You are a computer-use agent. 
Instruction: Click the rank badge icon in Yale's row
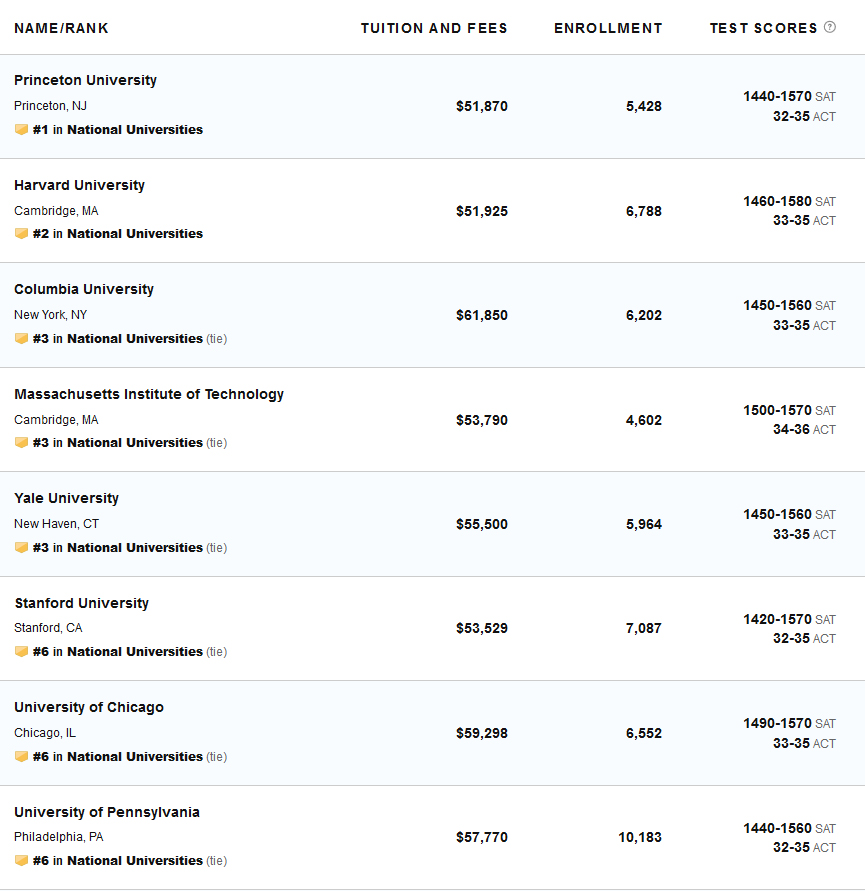[21, 548]
